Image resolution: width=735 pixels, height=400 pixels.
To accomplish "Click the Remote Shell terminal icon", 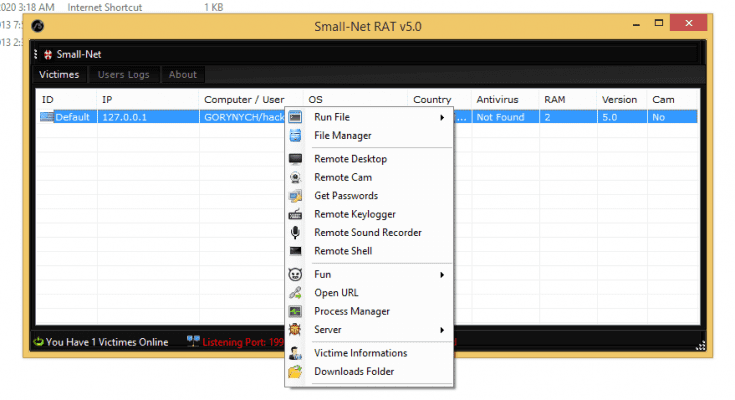I will pos(295,251).
